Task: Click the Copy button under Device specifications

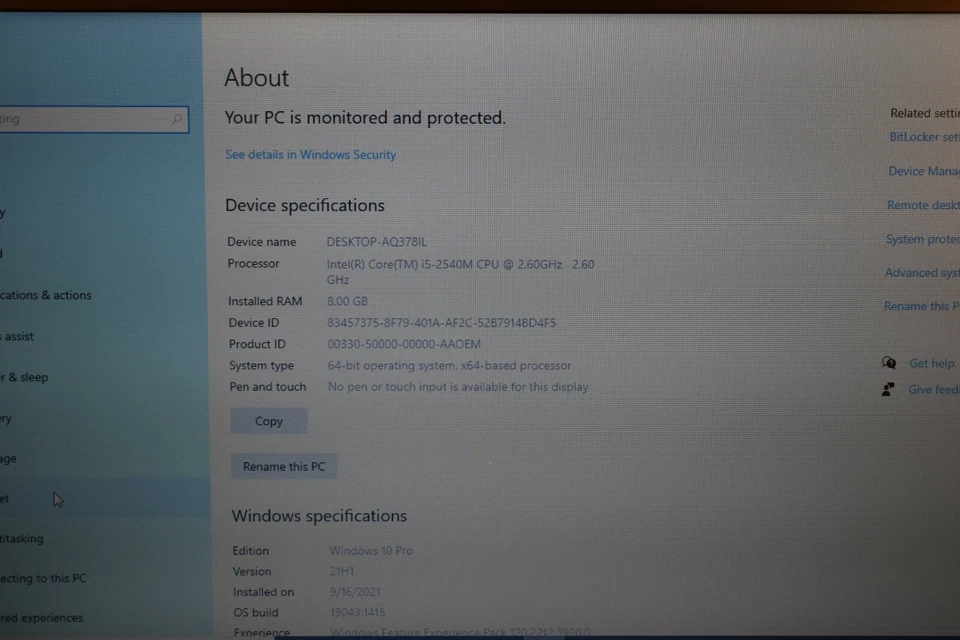Action: (268, 421)
